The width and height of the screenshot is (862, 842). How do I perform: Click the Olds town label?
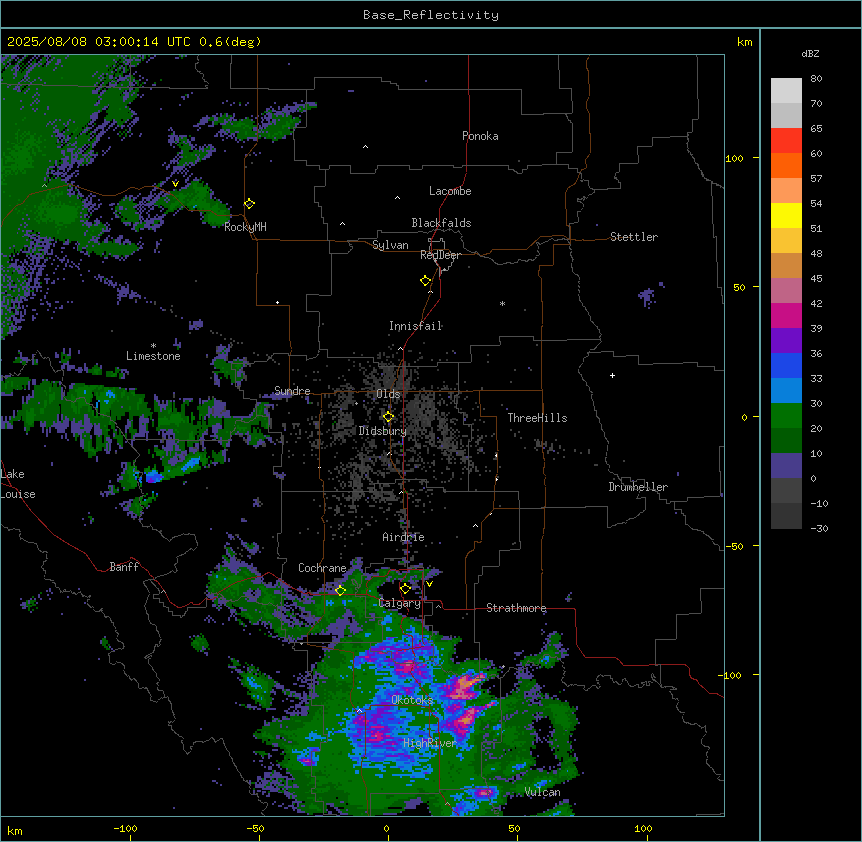point(388,394)
